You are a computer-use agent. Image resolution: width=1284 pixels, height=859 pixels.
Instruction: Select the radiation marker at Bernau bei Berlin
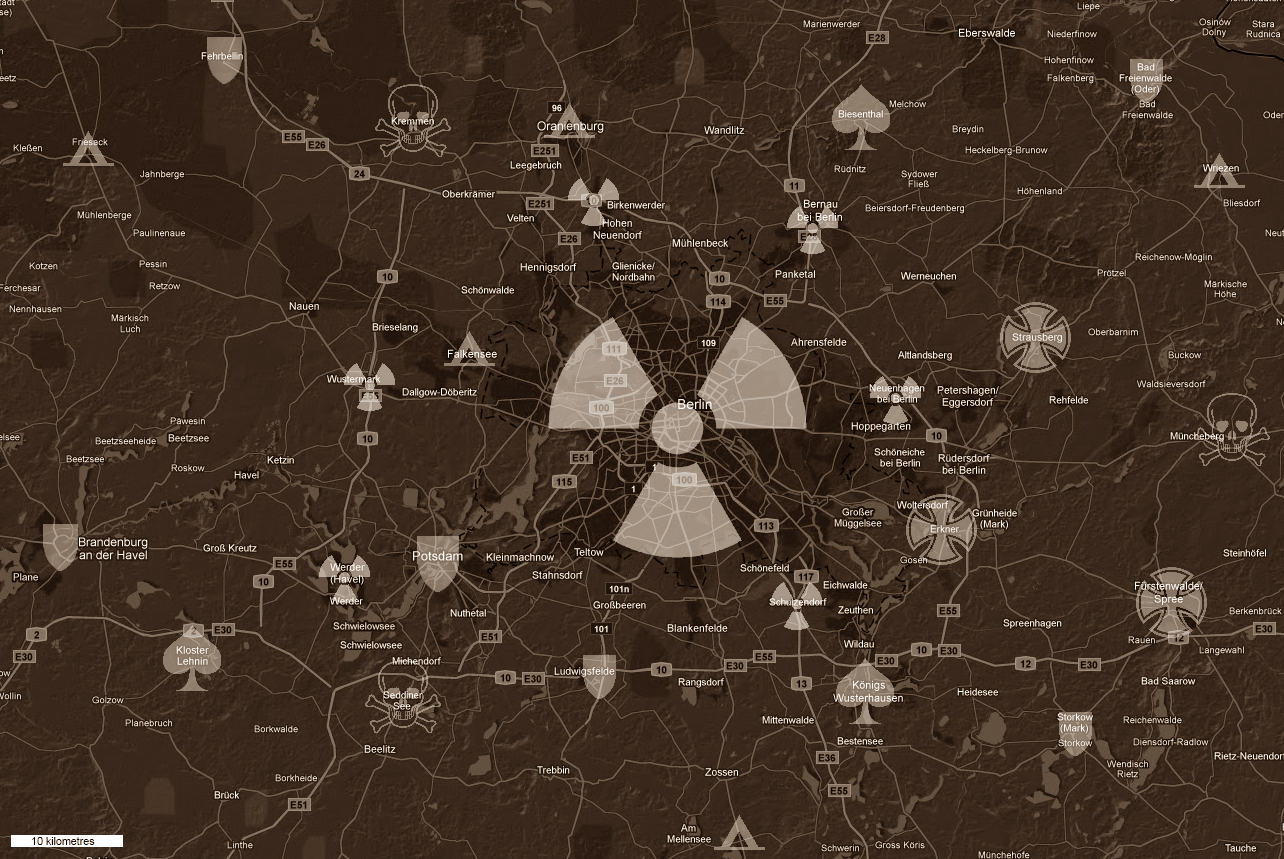812,229
